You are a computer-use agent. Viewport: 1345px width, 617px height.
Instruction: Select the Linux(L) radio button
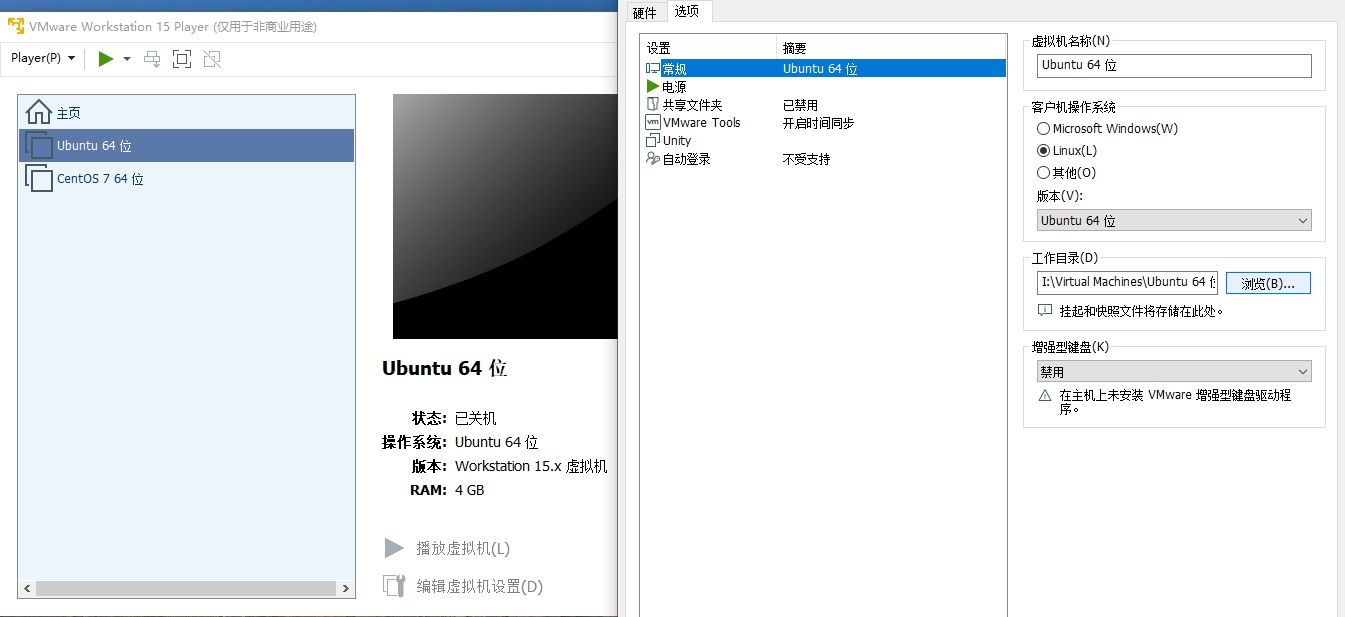click(1043, 151)
